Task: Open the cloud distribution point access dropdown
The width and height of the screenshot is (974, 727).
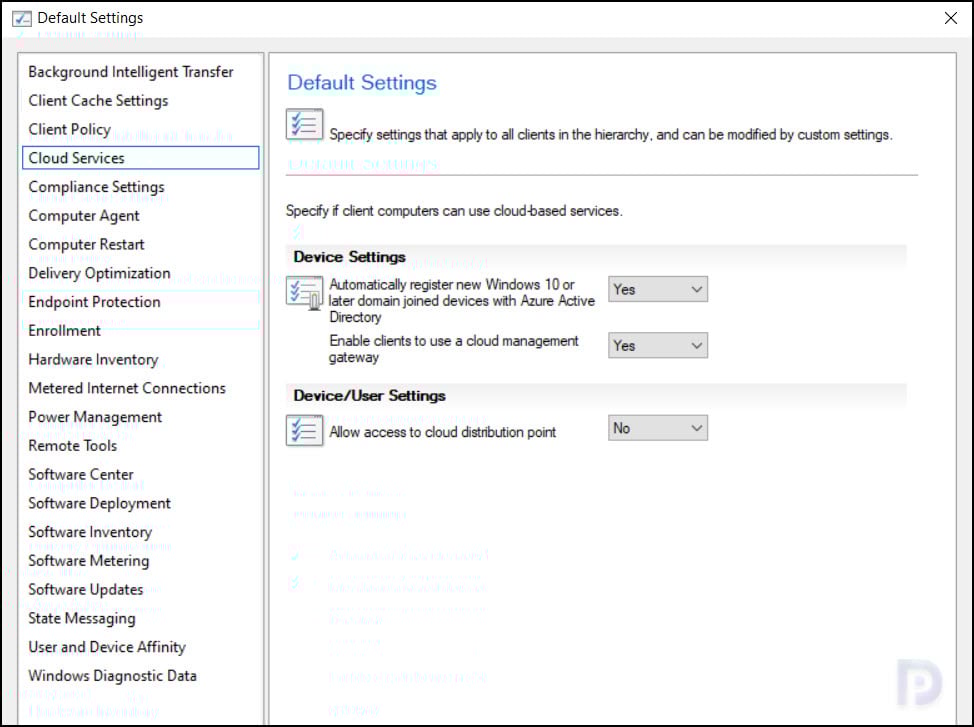Action: pos(658,428)
